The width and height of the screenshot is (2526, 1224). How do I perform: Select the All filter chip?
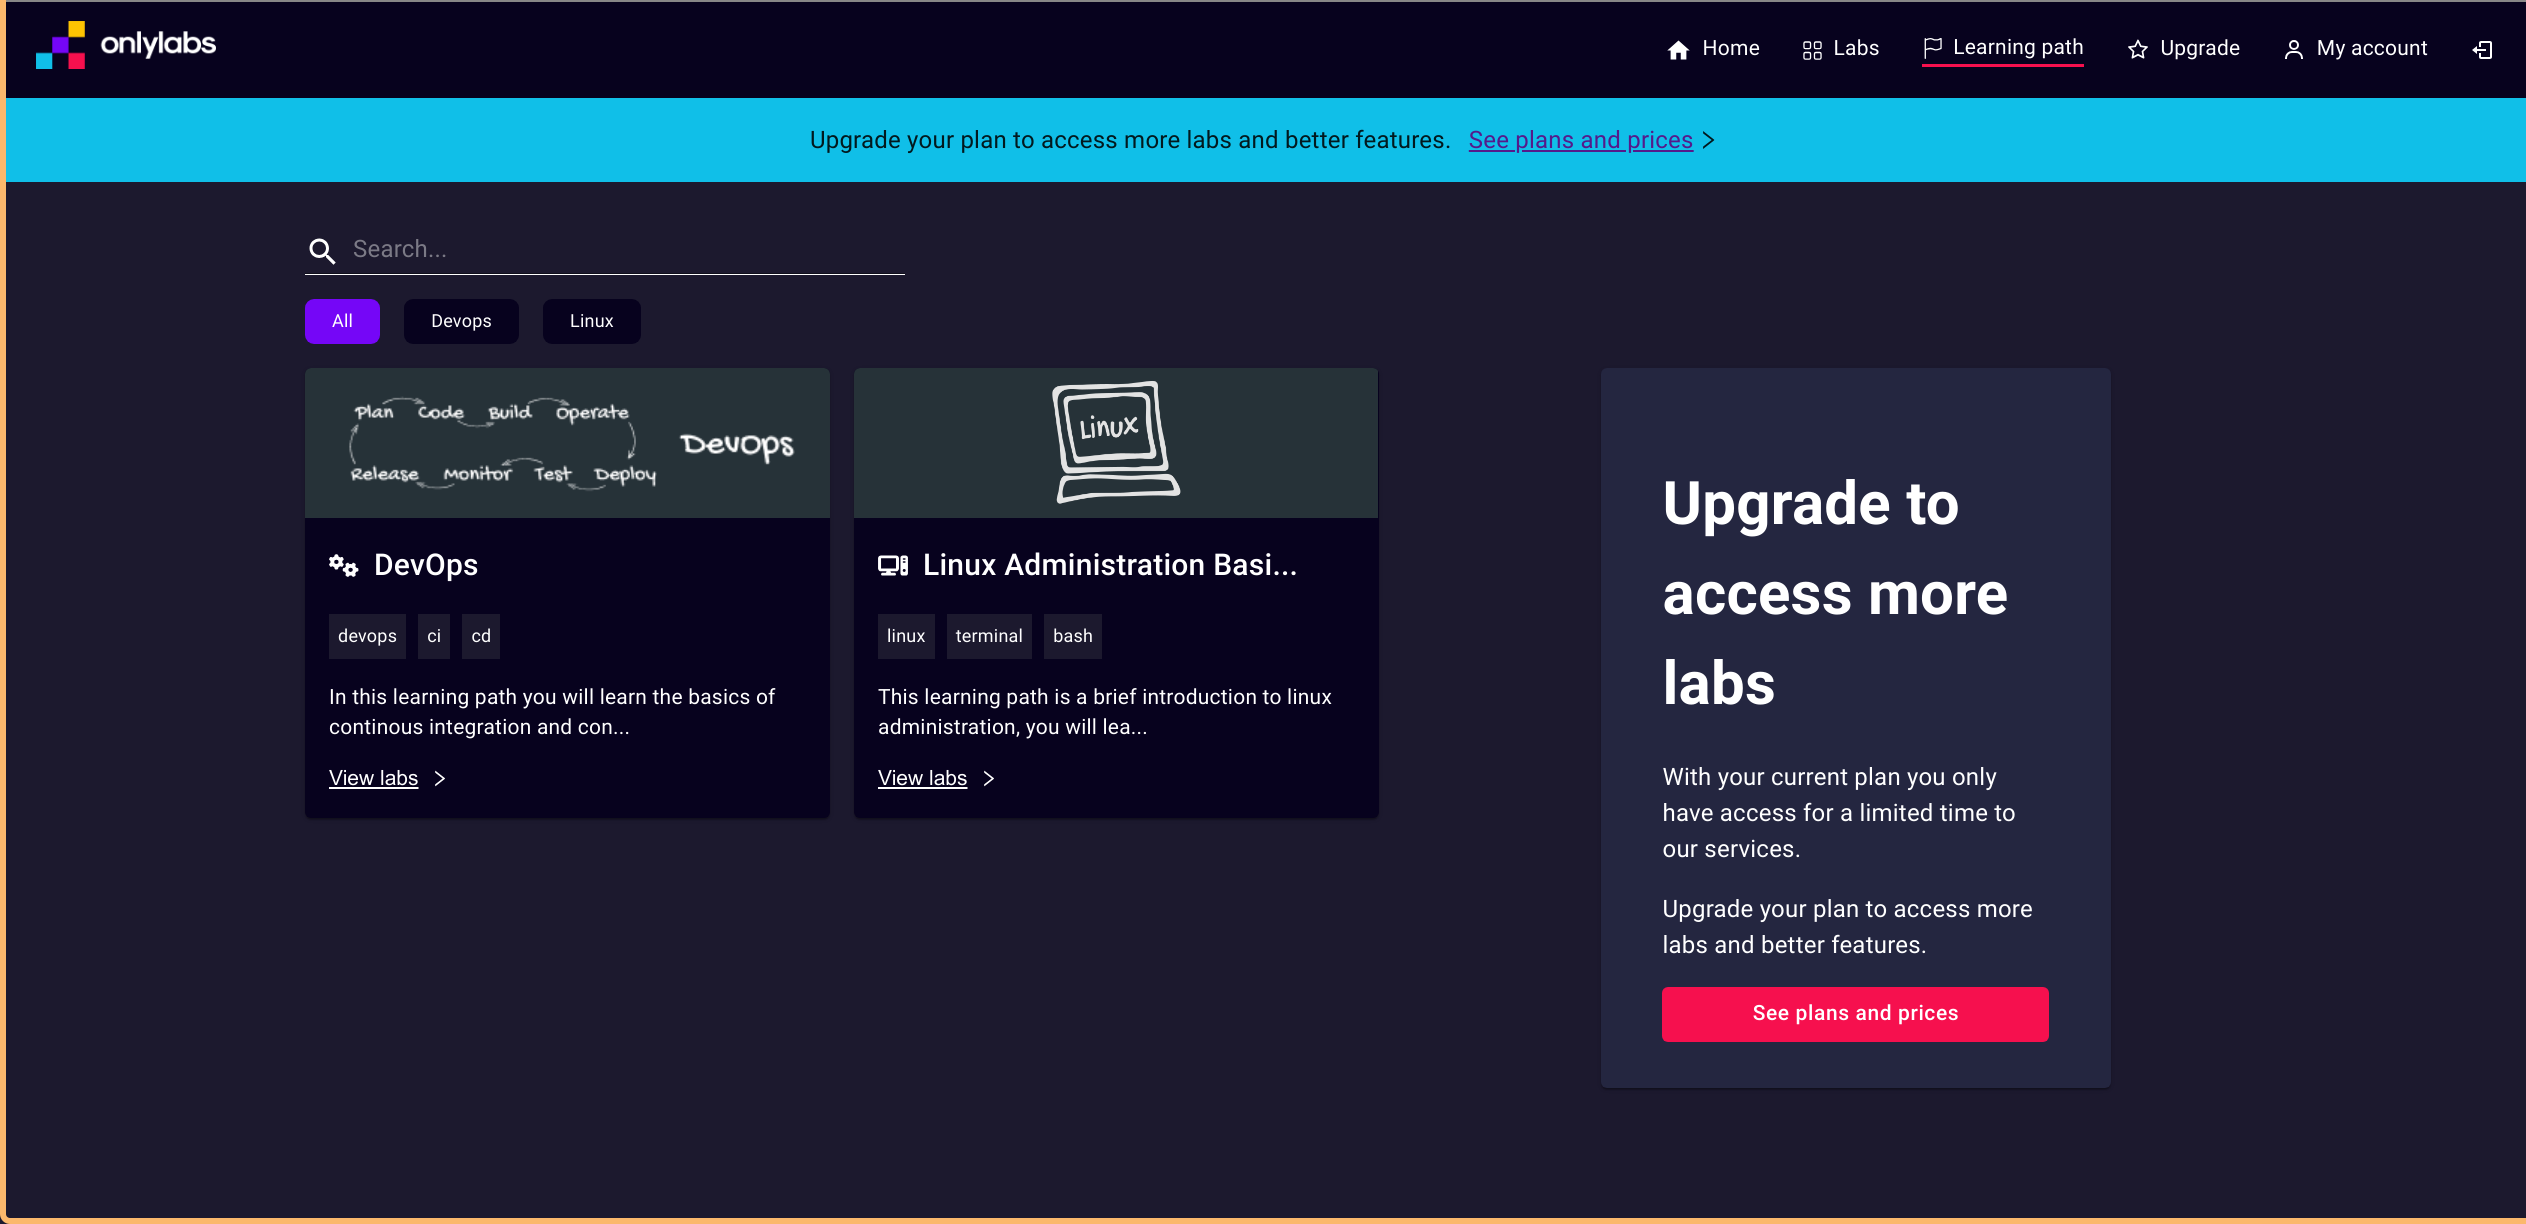pos(342,321)
